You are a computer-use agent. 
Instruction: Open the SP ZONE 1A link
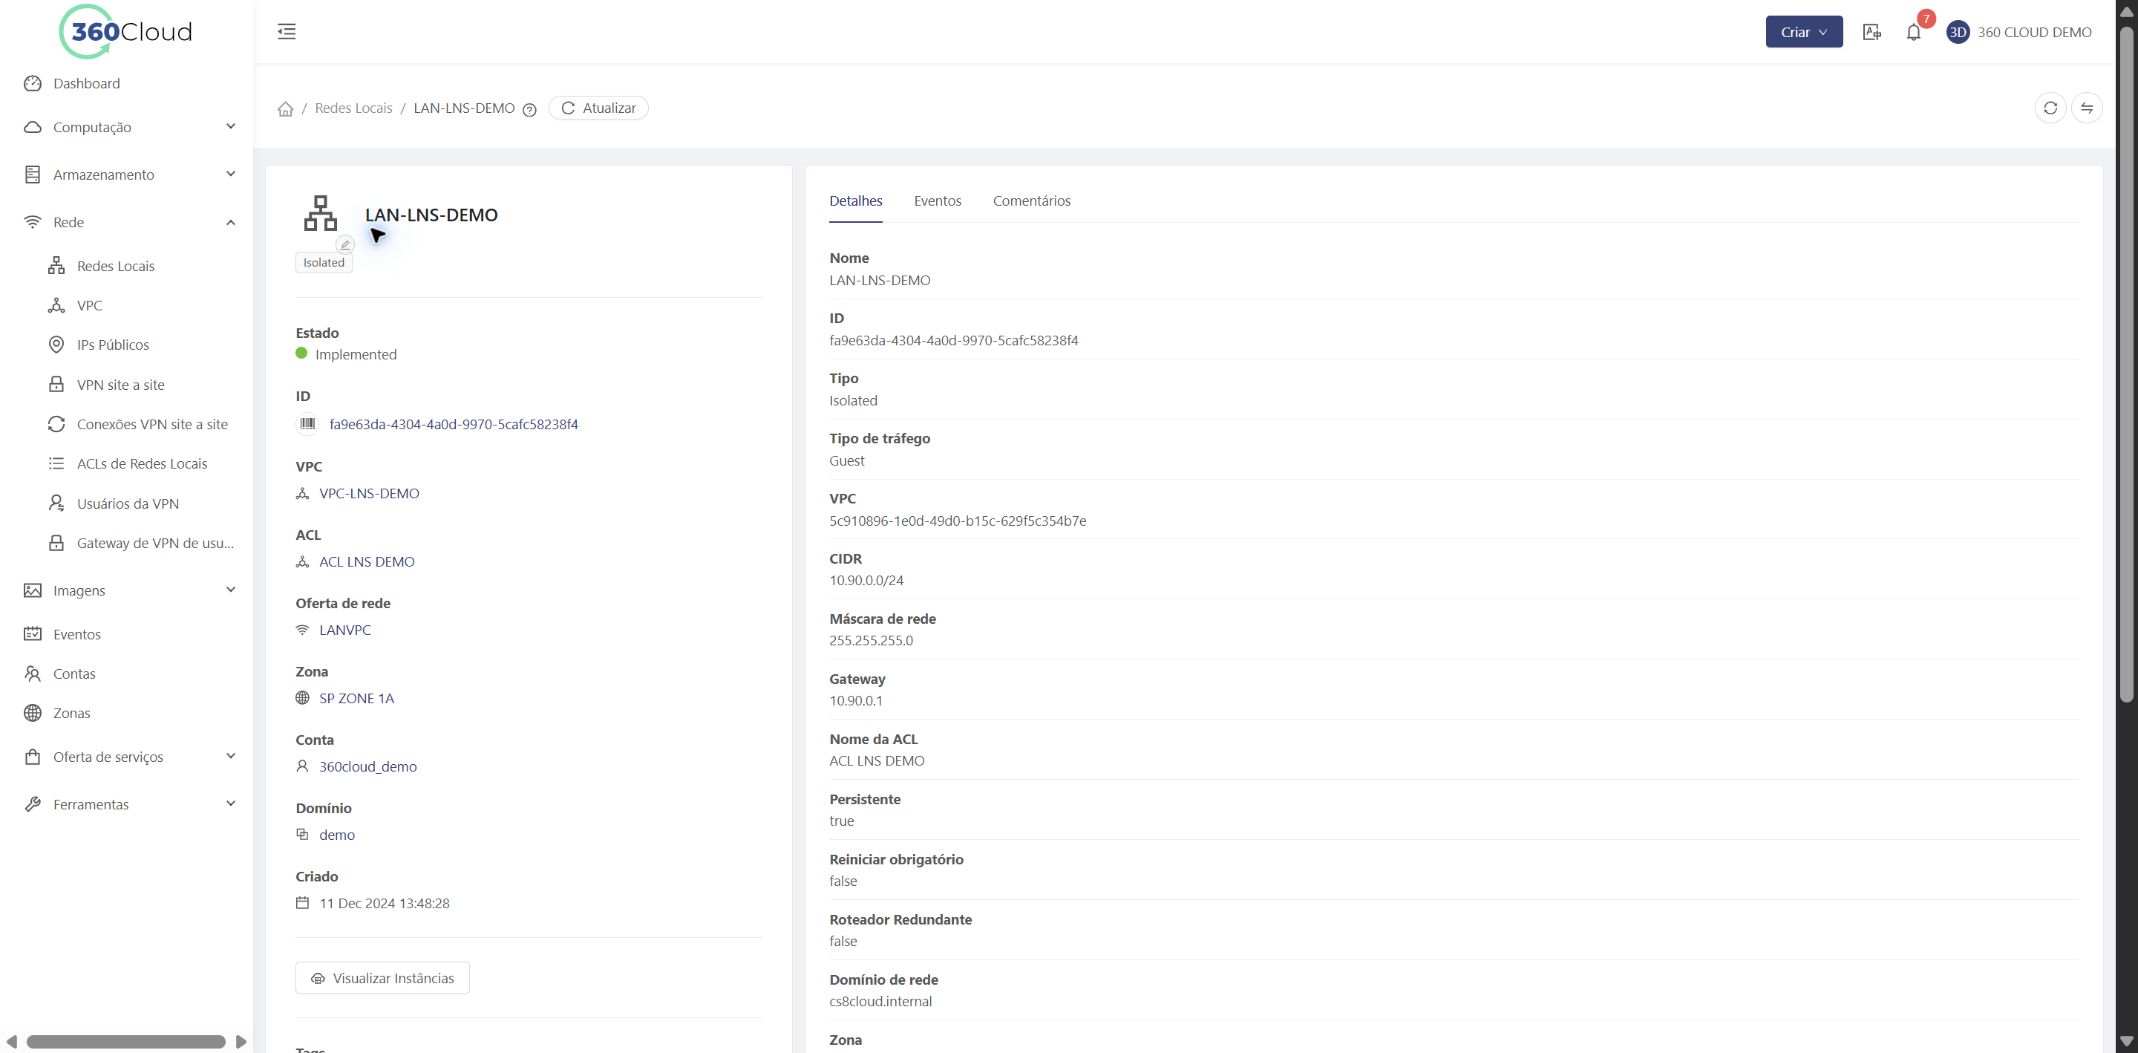coord(356,698)
